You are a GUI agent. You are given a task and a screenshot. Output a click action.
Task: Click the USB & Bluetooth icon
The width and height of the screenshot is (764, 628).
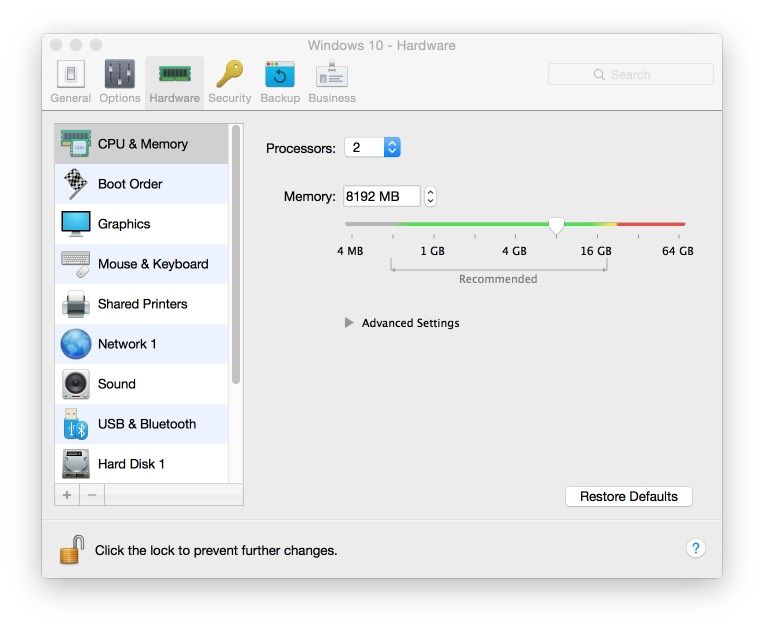pyautogui.click(x=76, y=424)
